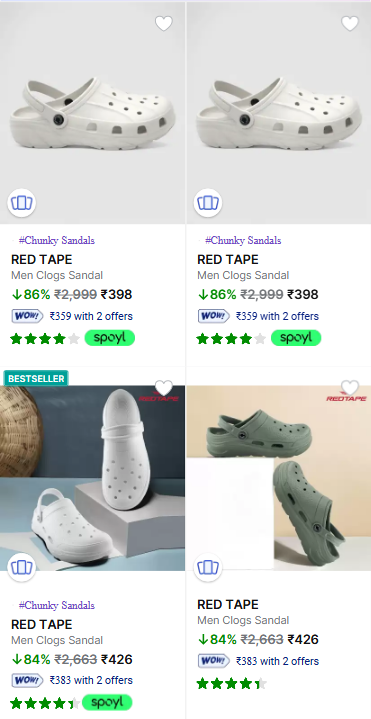Screen dimensions: 371x719
Task: Click the BESTSELLER tag
Action: (x=36, y=378)
